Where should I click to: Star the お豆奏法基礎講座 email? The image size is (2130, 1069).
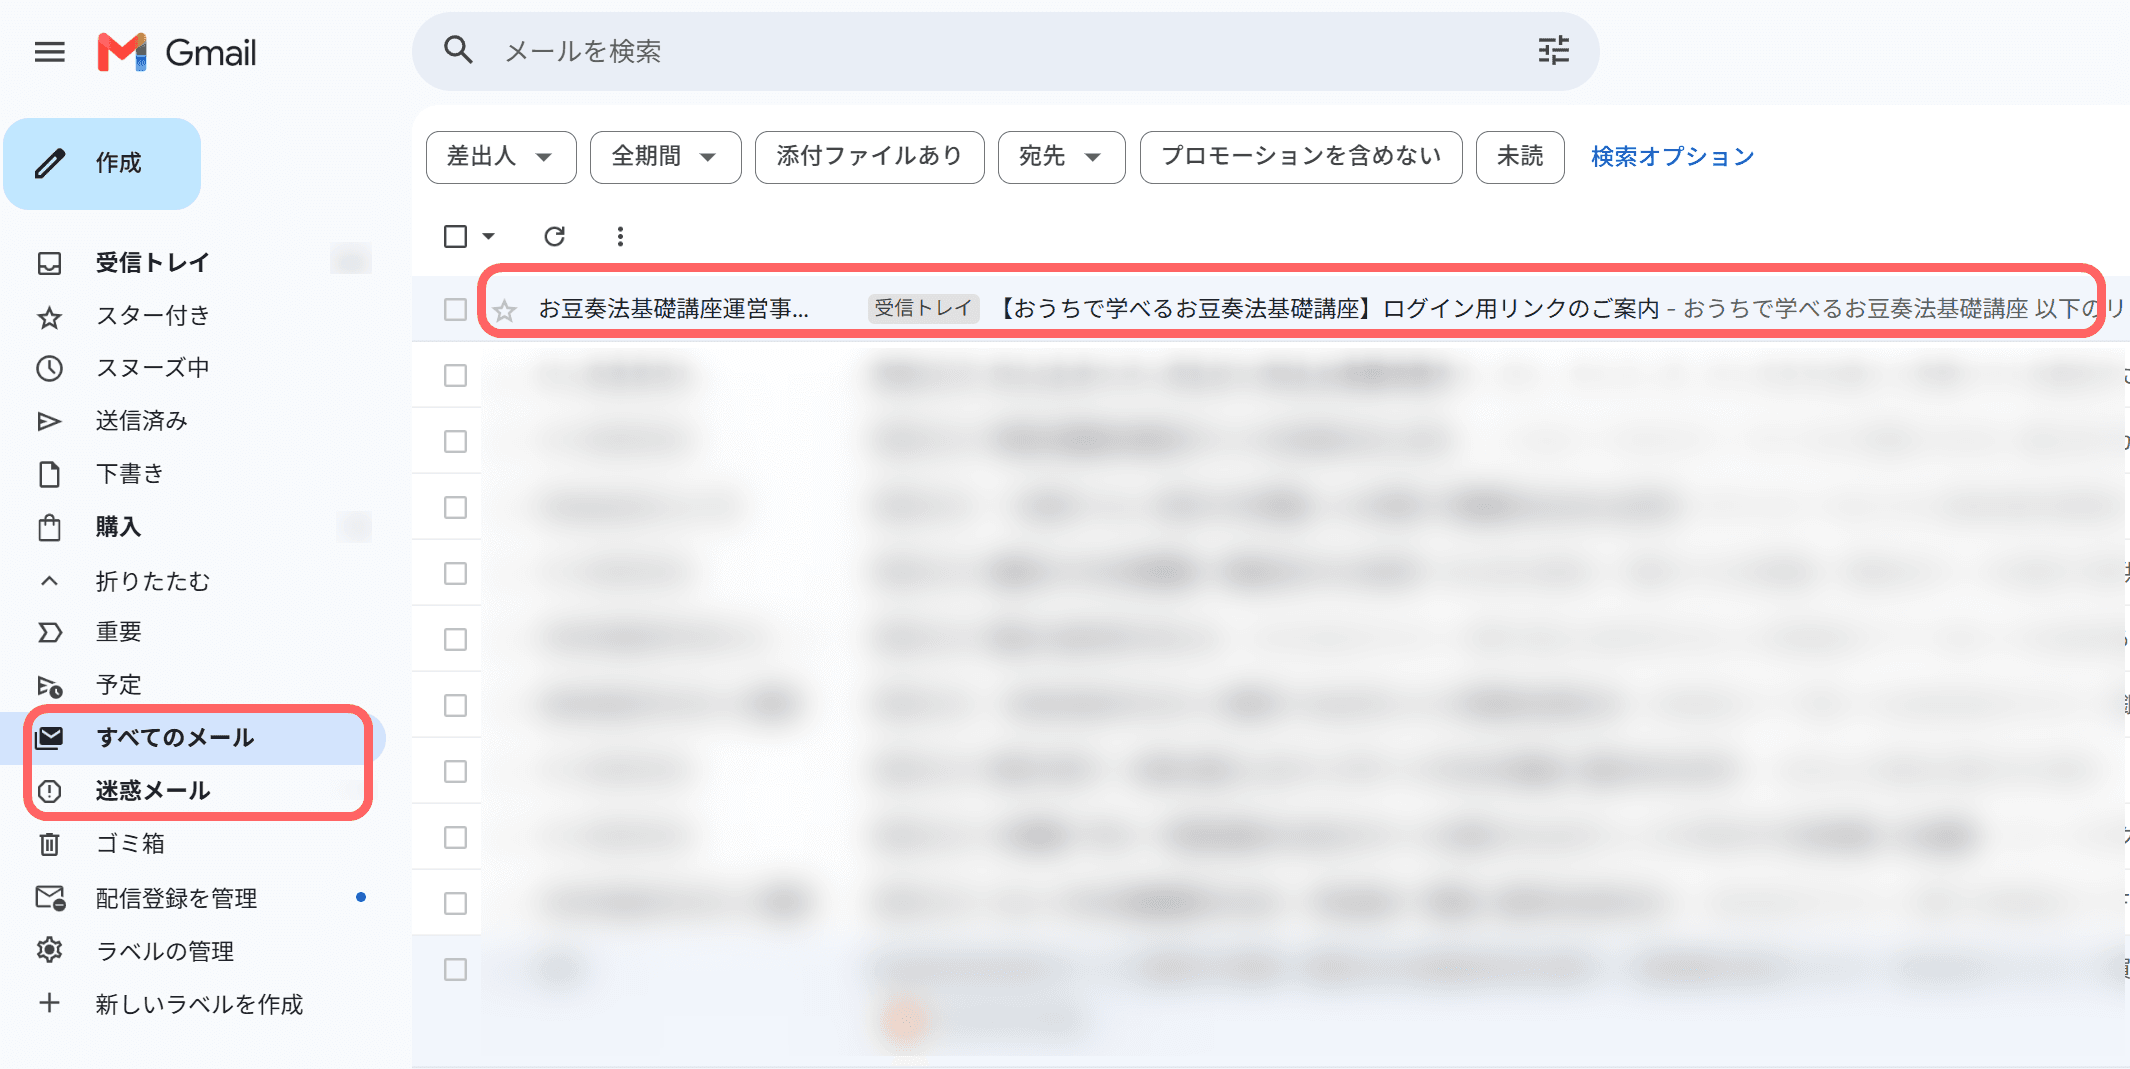(x=505, y=310)
